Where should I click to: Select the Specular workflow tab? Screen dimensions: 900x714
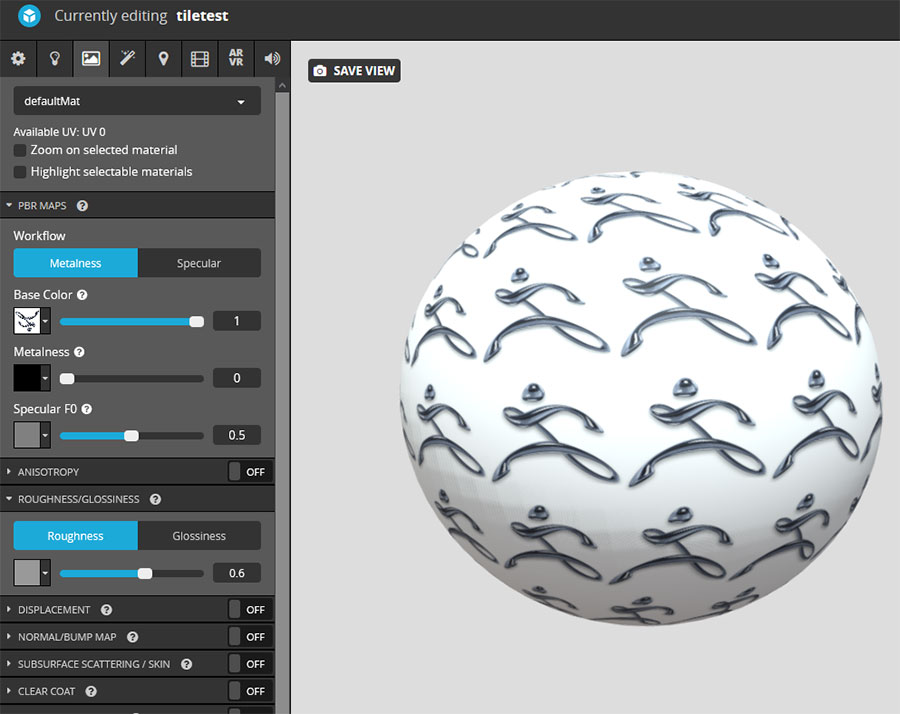click(x=199, y=263)
